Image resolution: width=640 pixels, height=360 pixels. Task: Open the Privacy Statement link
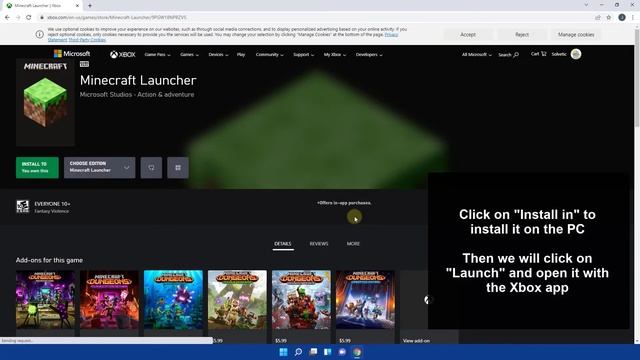(x=391, y=35)
